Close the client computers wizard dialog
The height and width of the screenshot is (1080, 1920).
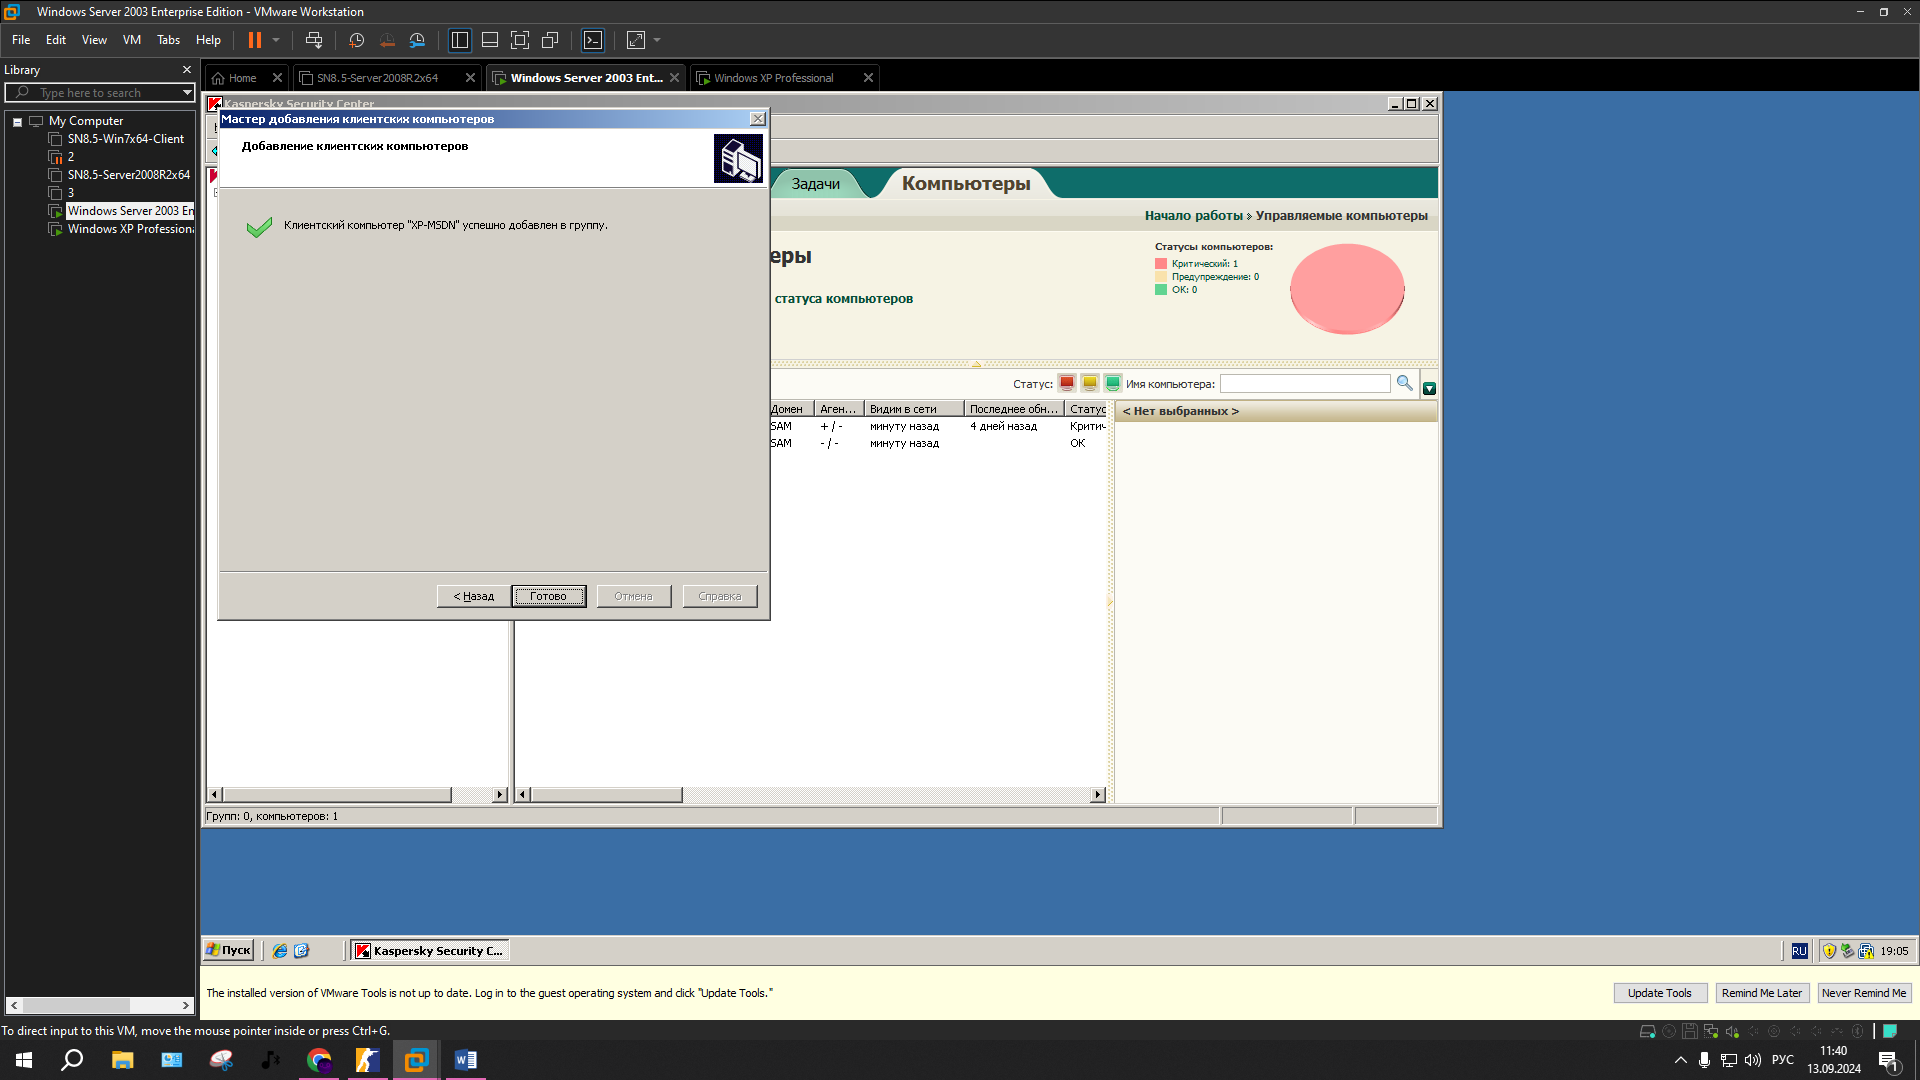tap(758, 119)
